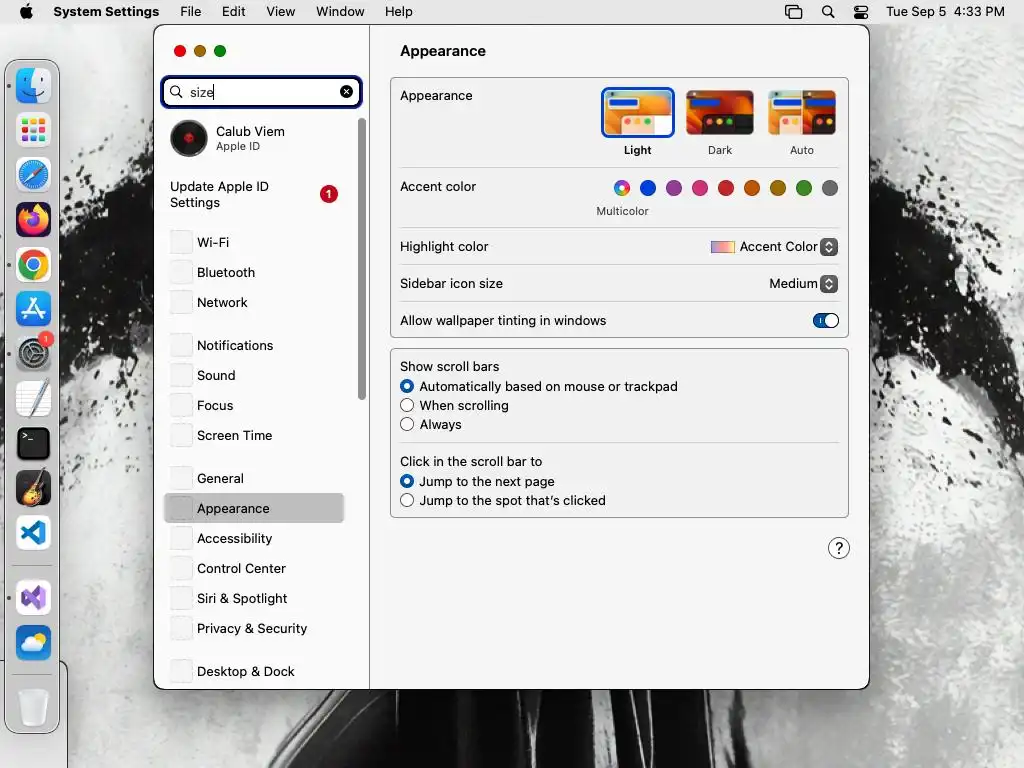Choose the Auto appearance thumbnail

point(802,112)
